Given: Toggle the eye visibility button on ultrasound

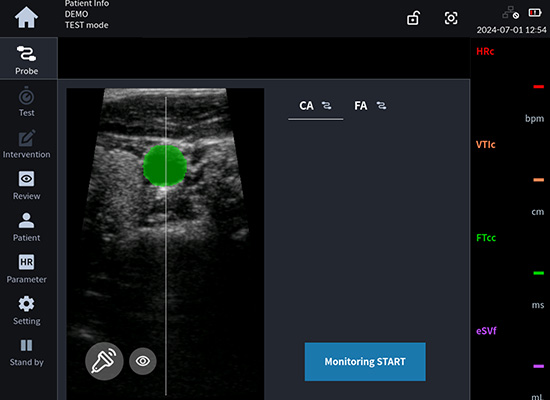Looking at the screenshot, I should pyautogui.click(x=143, y=361).
